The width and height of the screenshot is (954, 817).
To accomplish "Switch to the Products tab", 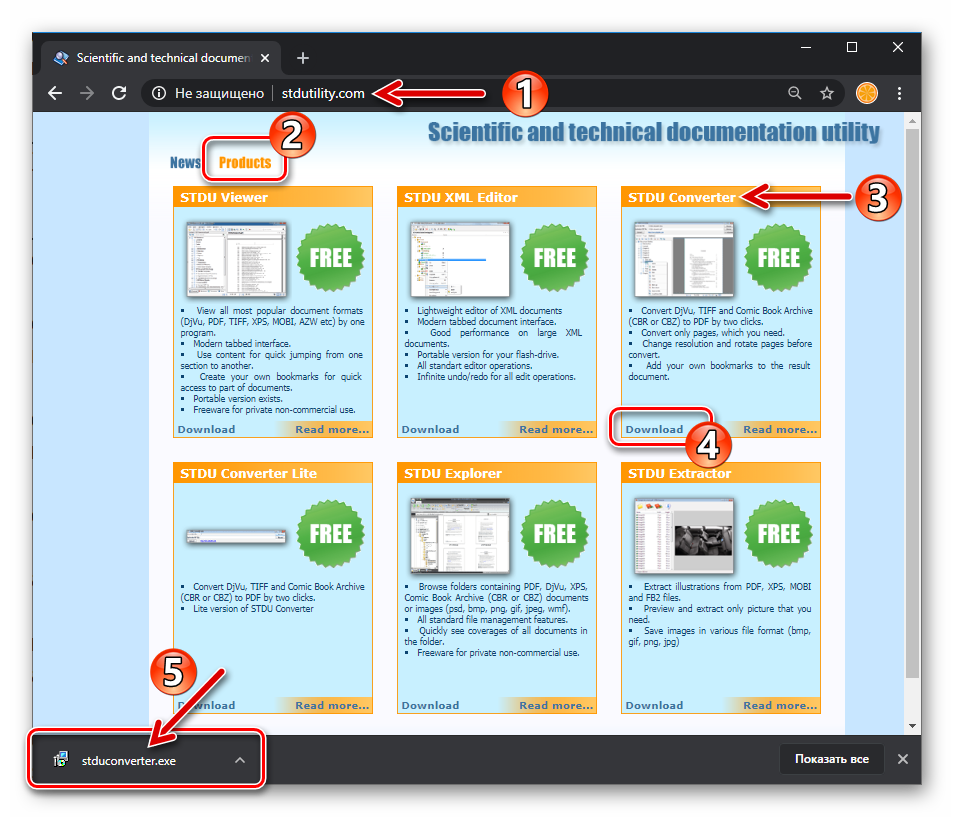I will 245,162.
